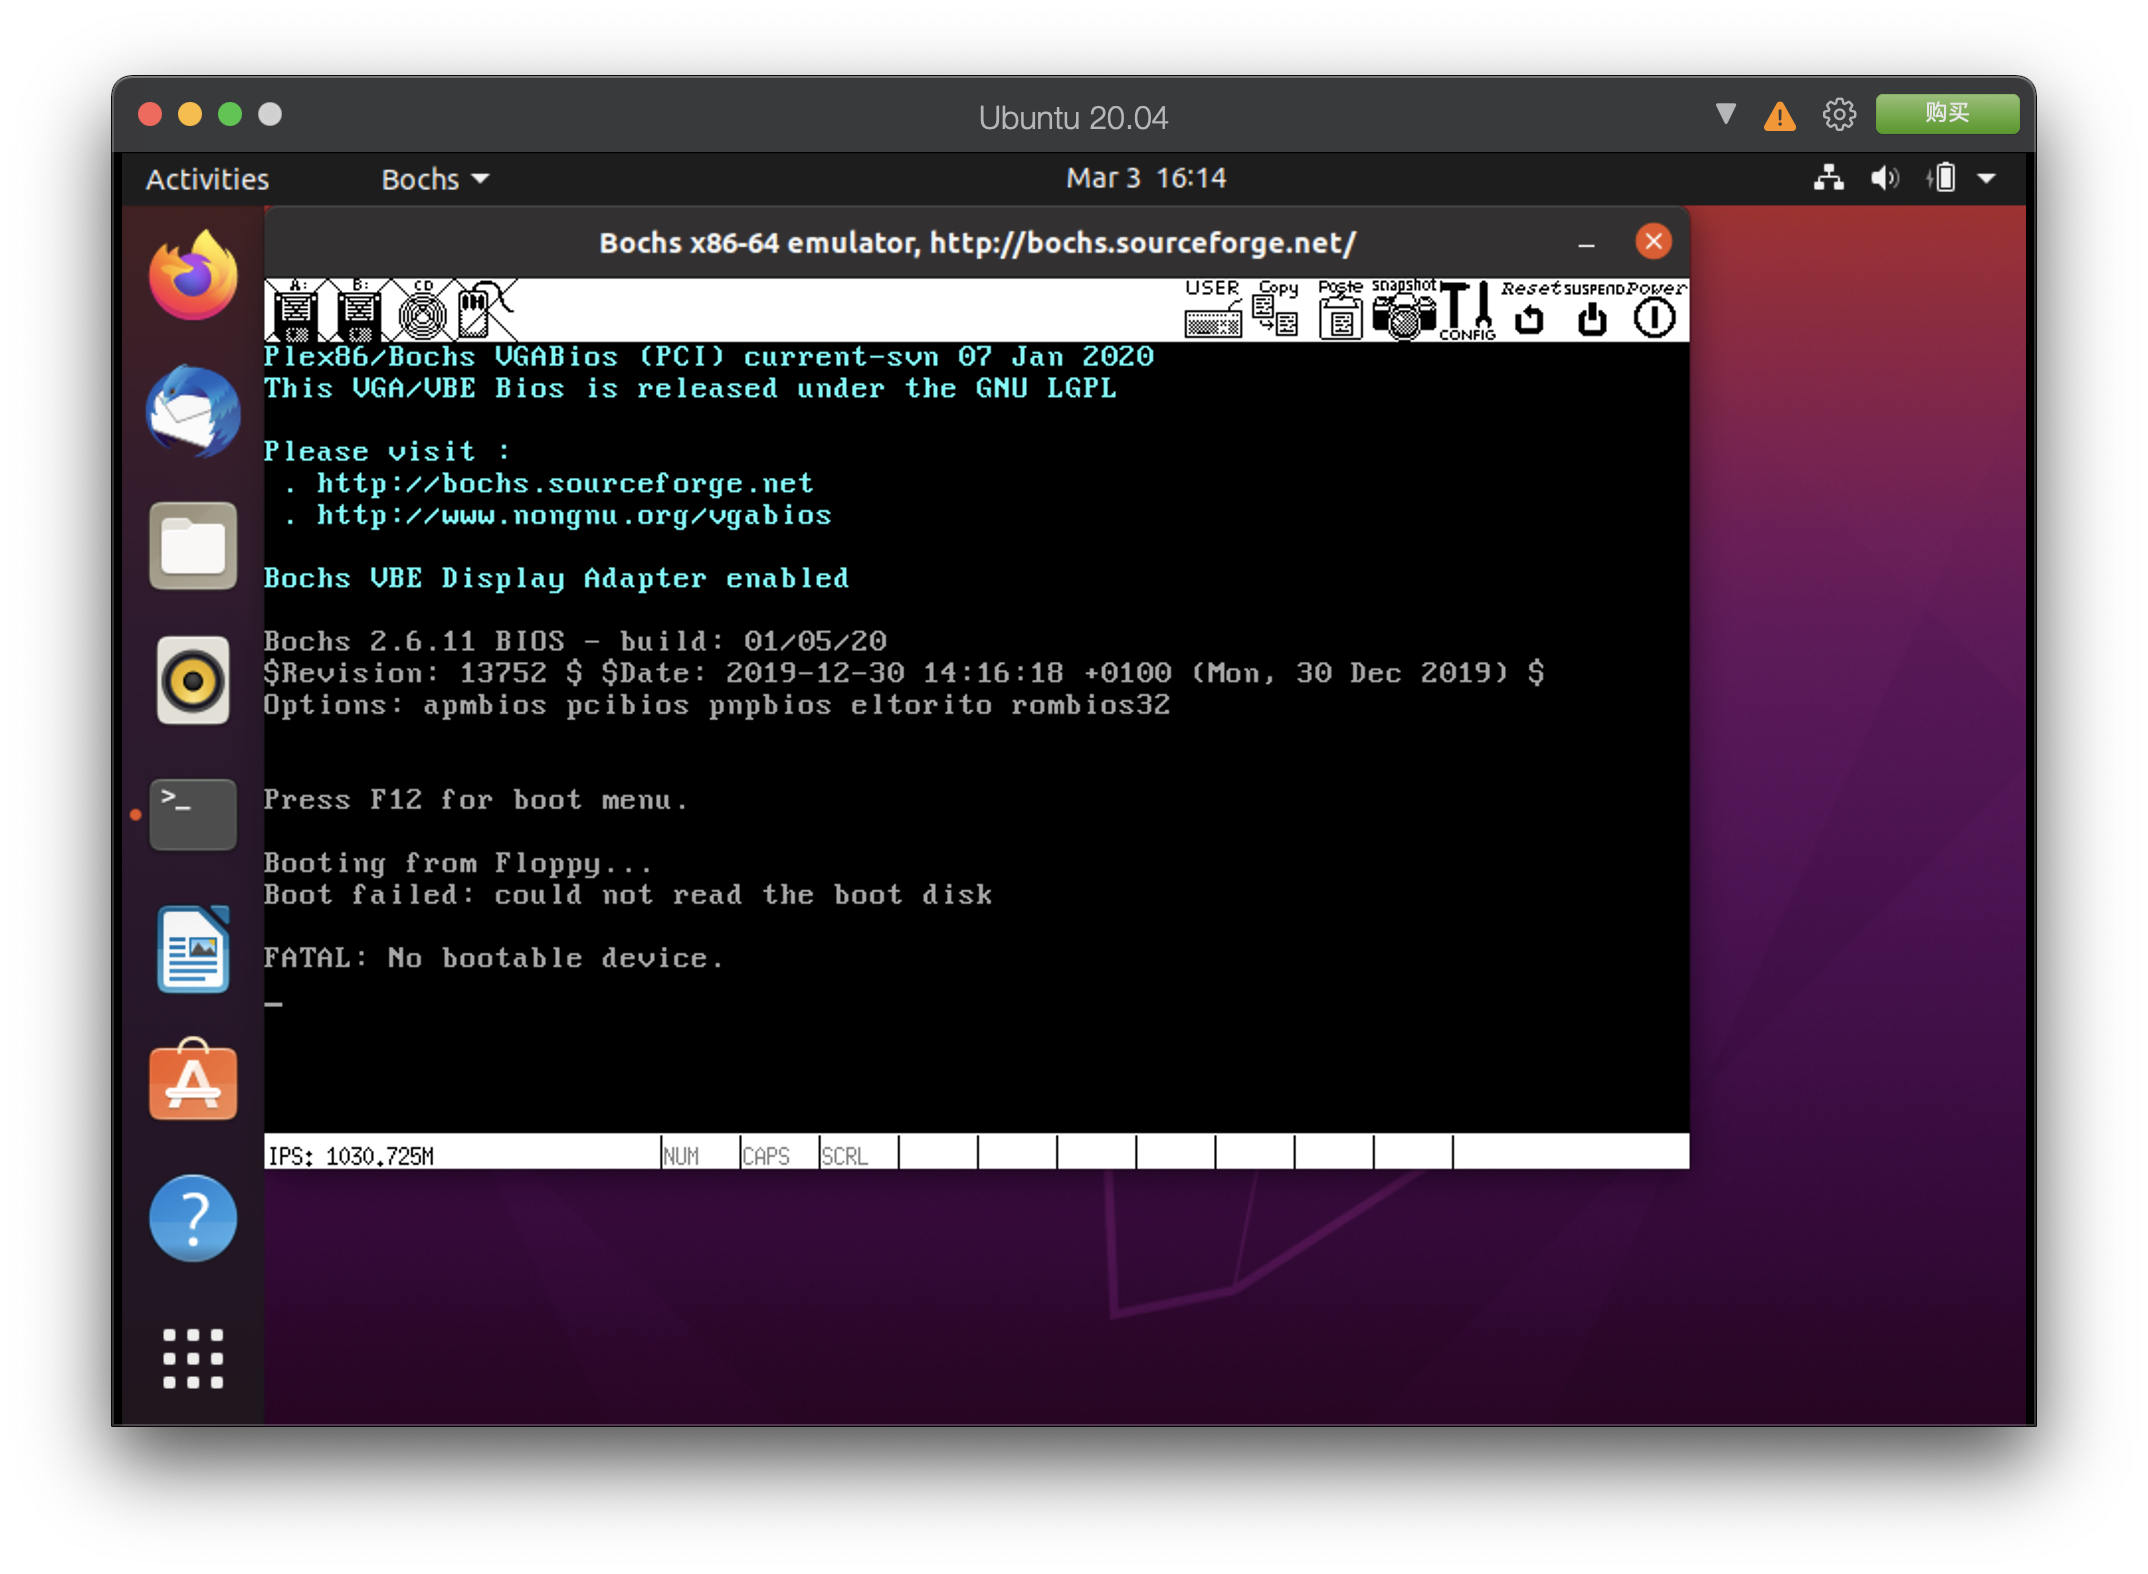Click the 'FATAL: No bootable device.' line
Image resolution: width=2148 pixels, height=1574 pixels.
click(x=493, y=958)
